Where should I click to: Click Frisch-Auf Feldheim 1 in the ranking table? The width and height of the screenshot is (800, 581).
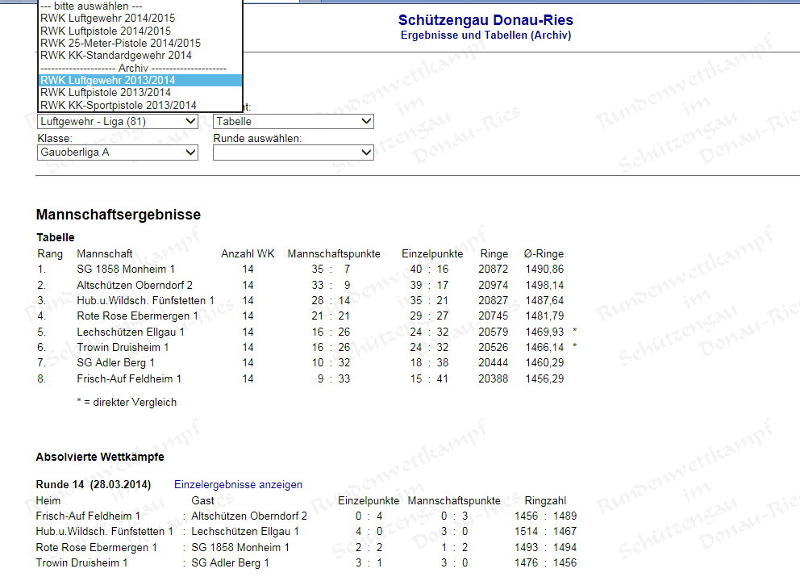point(129,379)
